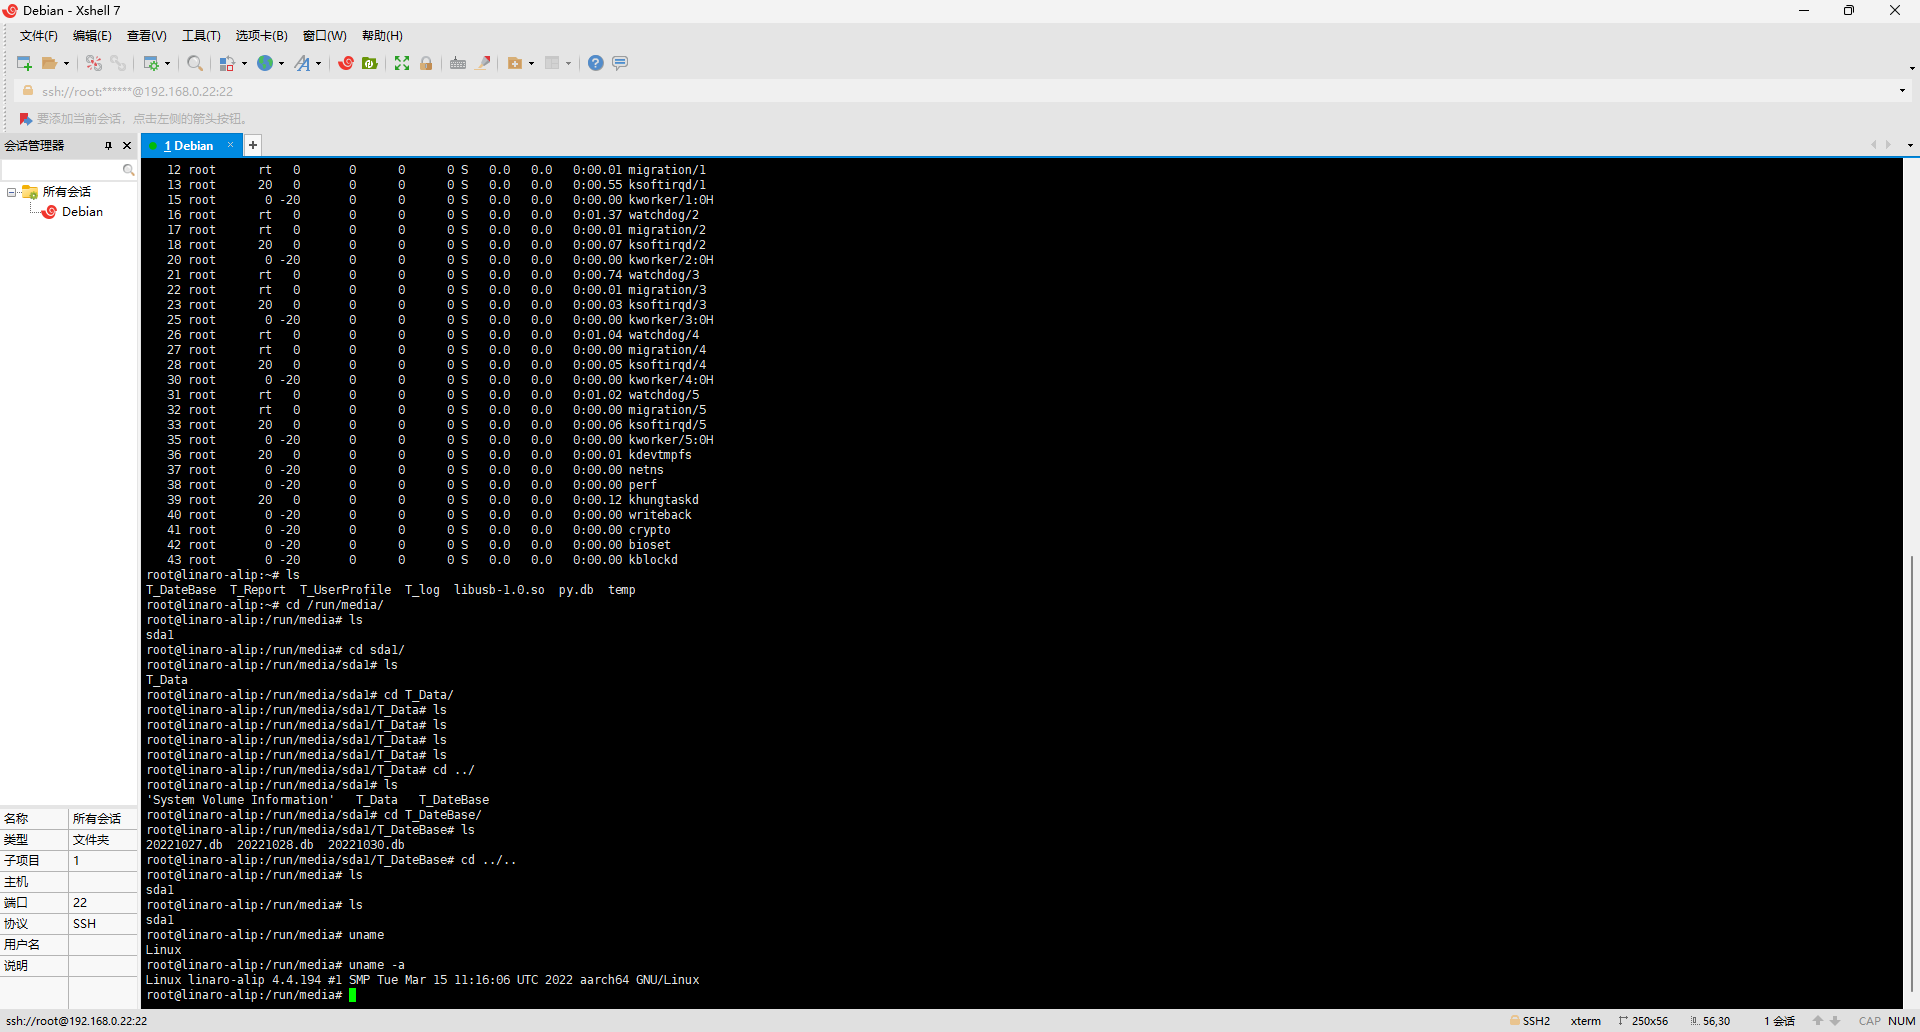Open Help via blue question mark icon

[596, 63]
